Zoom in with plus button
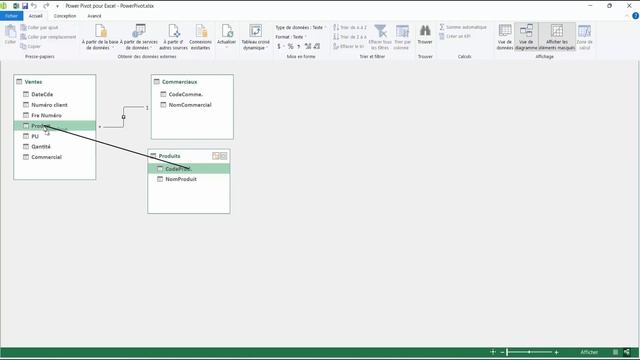 coord(556,352)
